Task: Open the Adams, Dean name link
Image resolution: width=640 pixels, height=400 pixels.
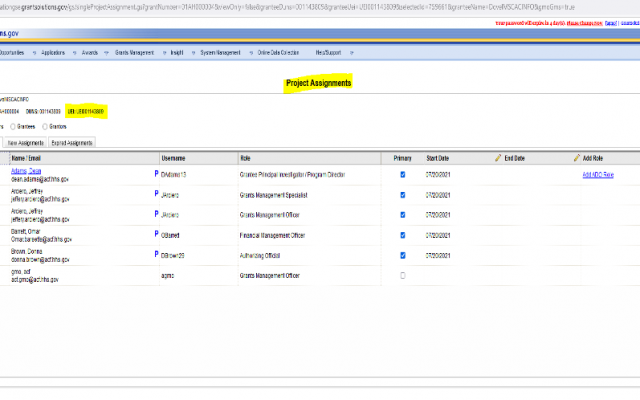Action: point(26,171)
